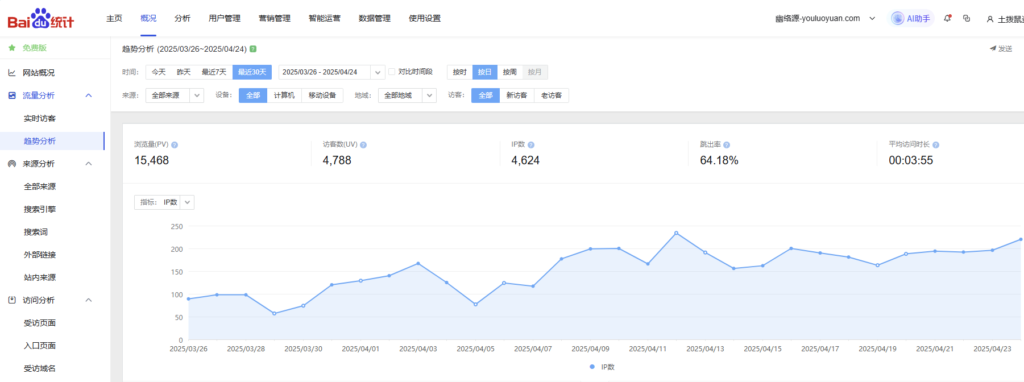The height and width of the screenshot is (382, 1024).
Task: Collapse the 访问分析 section chevron
Action: 89,300
